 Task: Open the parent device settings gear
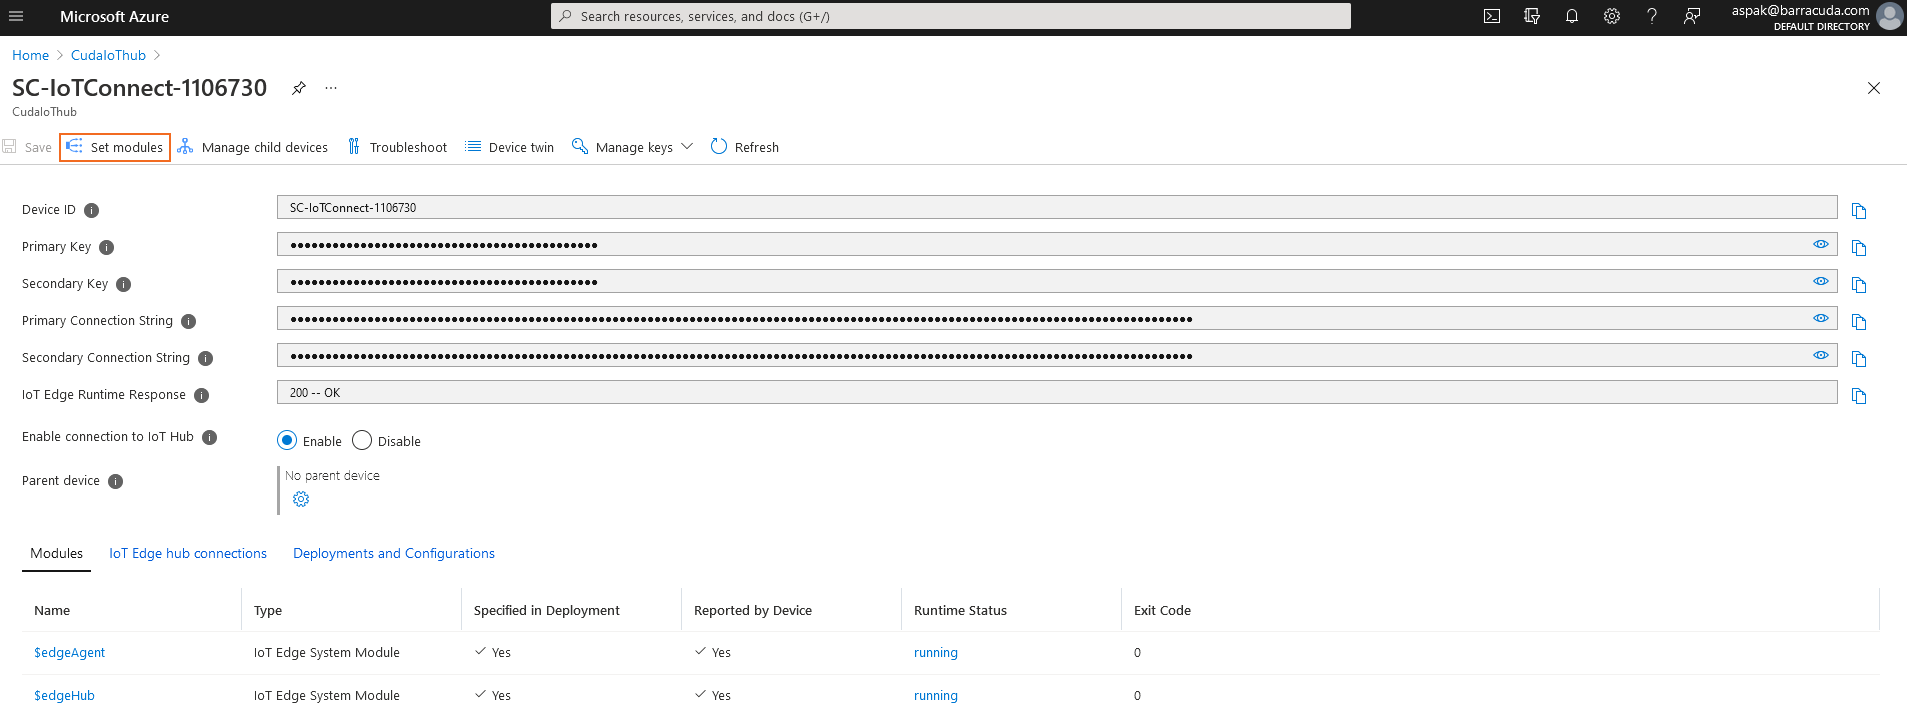point(301,499)
